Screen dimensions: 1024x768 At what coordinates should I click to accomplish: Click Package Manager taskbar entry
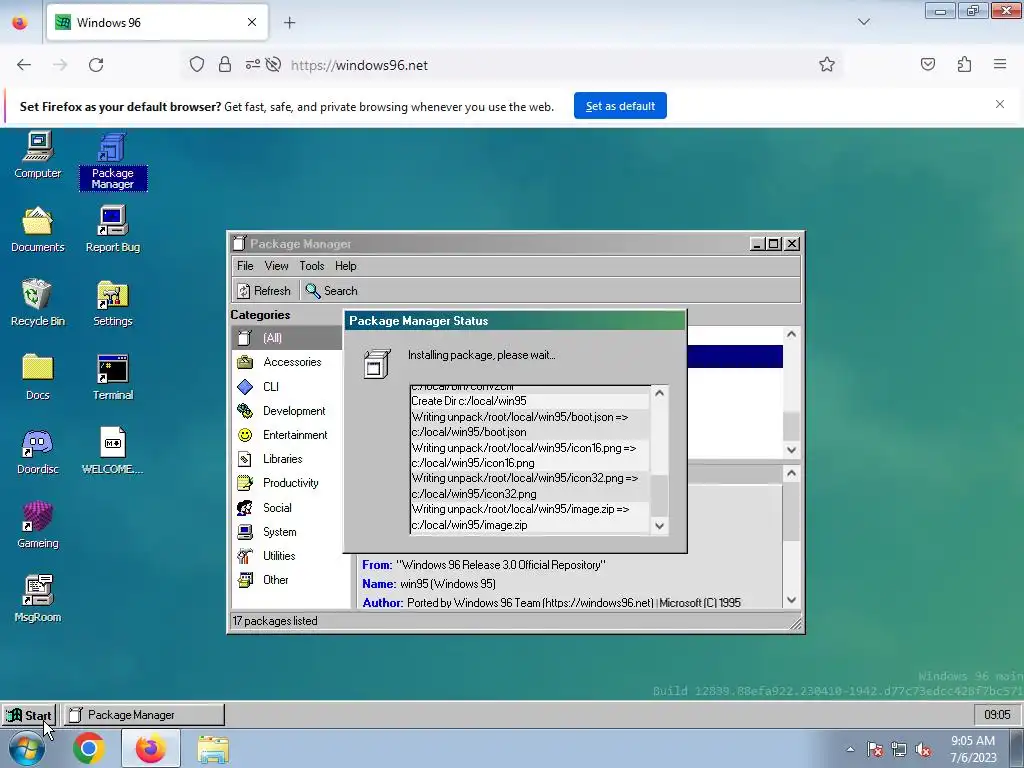click(x=144, y=715)
